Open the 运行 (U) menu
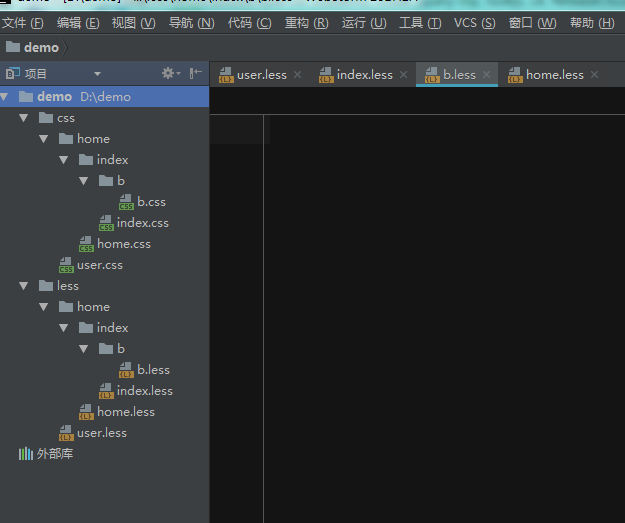 pyautogui.click(x=364, y=23)
